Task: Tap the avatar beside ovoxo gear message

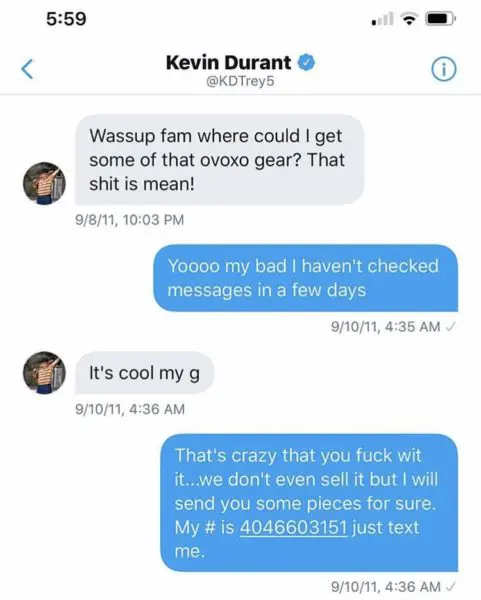Action: click(44, 183)
